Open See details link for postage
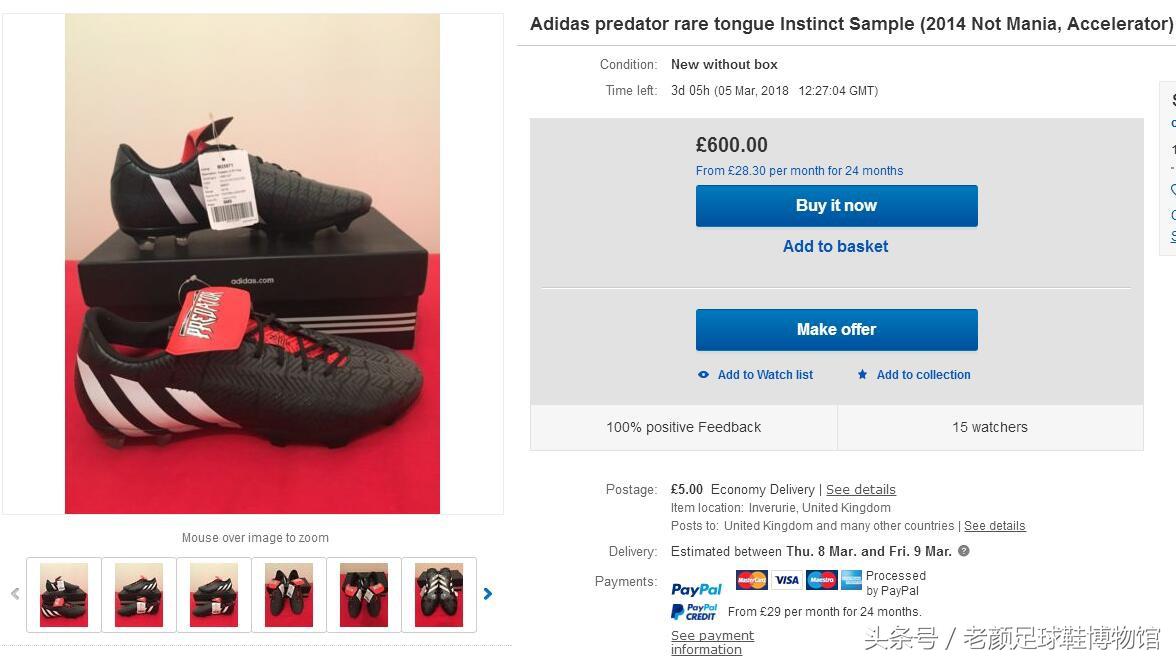Viewport: 1176px width, 660px height. click(x=860, y=490)
